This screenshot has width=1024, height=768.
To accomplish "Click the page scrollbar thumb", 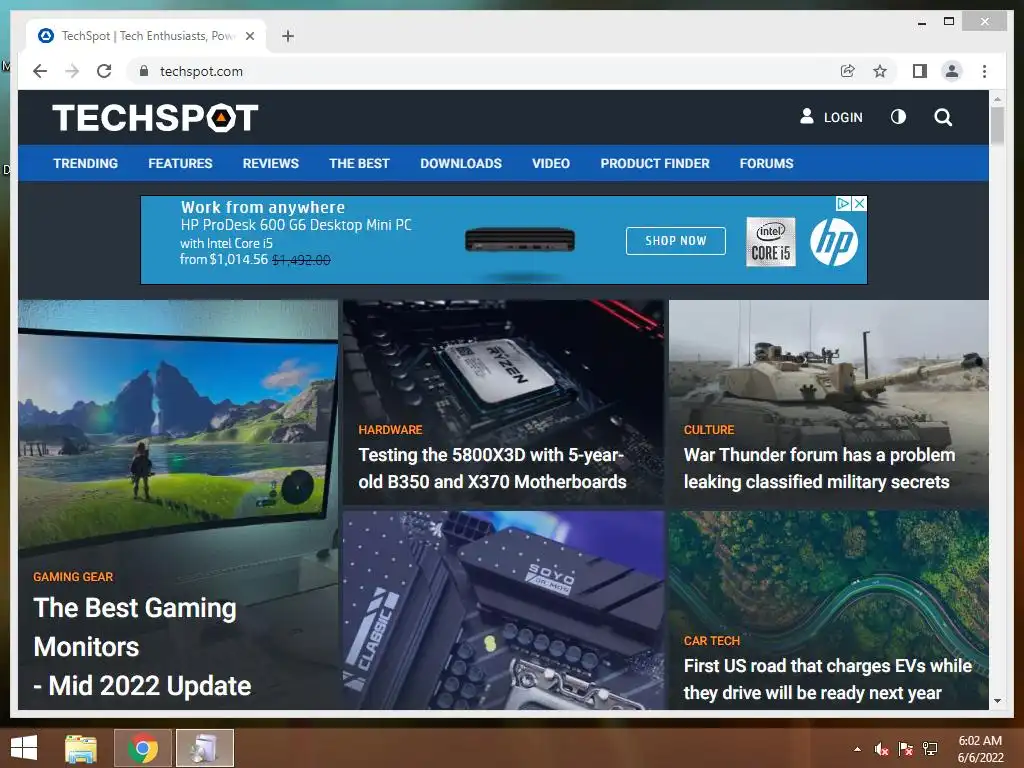I will click(x=997, y=125).
